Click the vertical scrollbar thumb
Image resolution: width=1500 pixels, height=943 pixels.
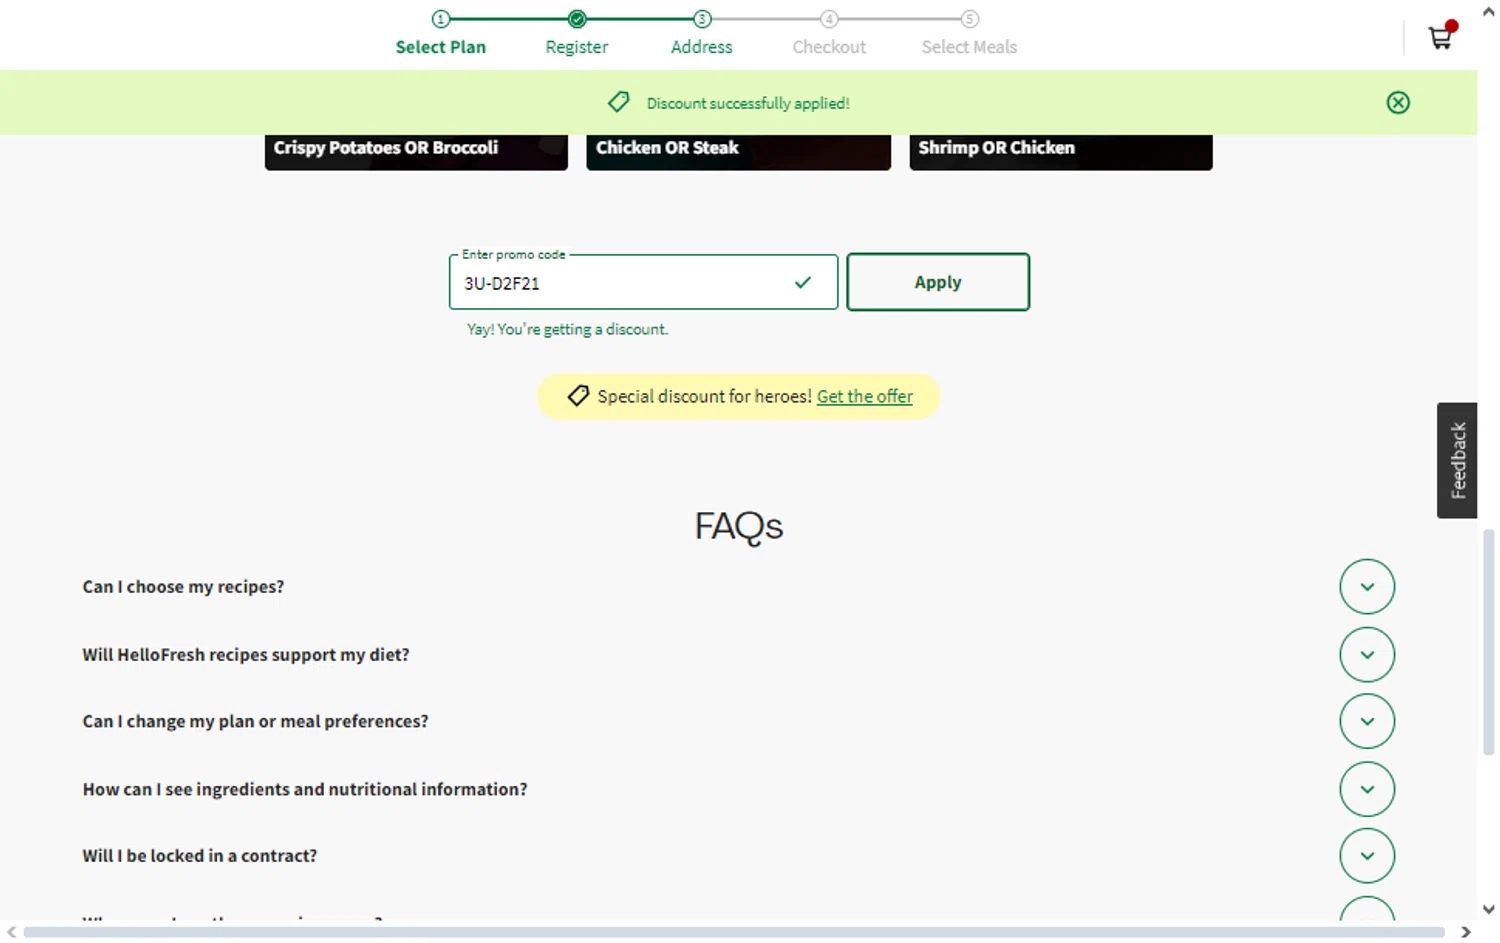(1488, 642)
